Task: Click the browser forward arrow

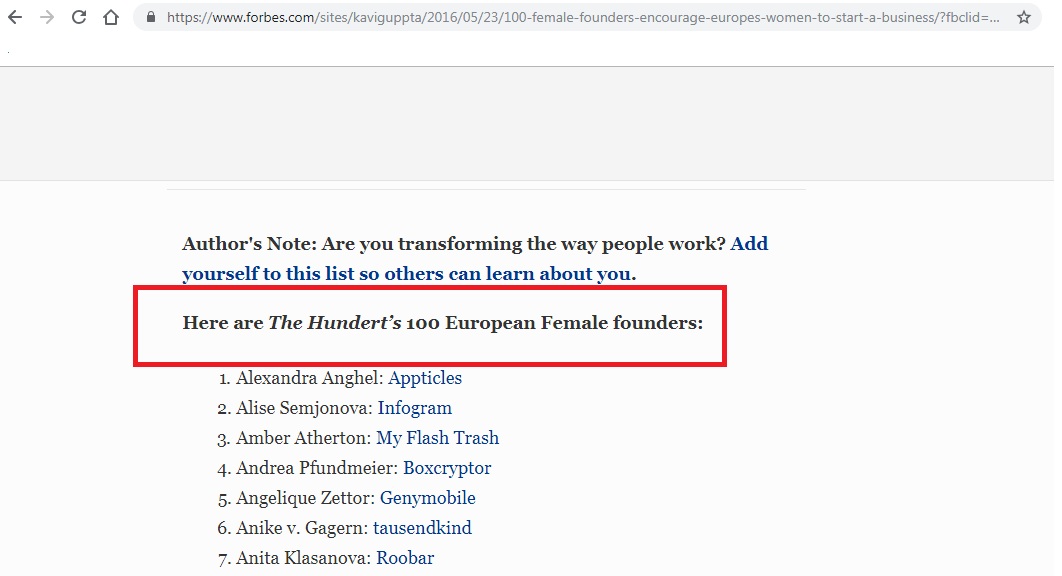Action: click(x=47, y=17)
